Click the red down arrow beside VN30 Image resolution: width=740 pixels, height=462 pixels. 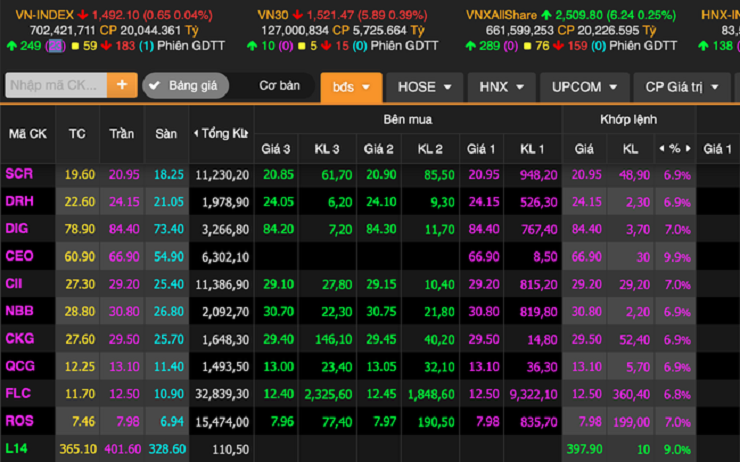click(297, 15)
